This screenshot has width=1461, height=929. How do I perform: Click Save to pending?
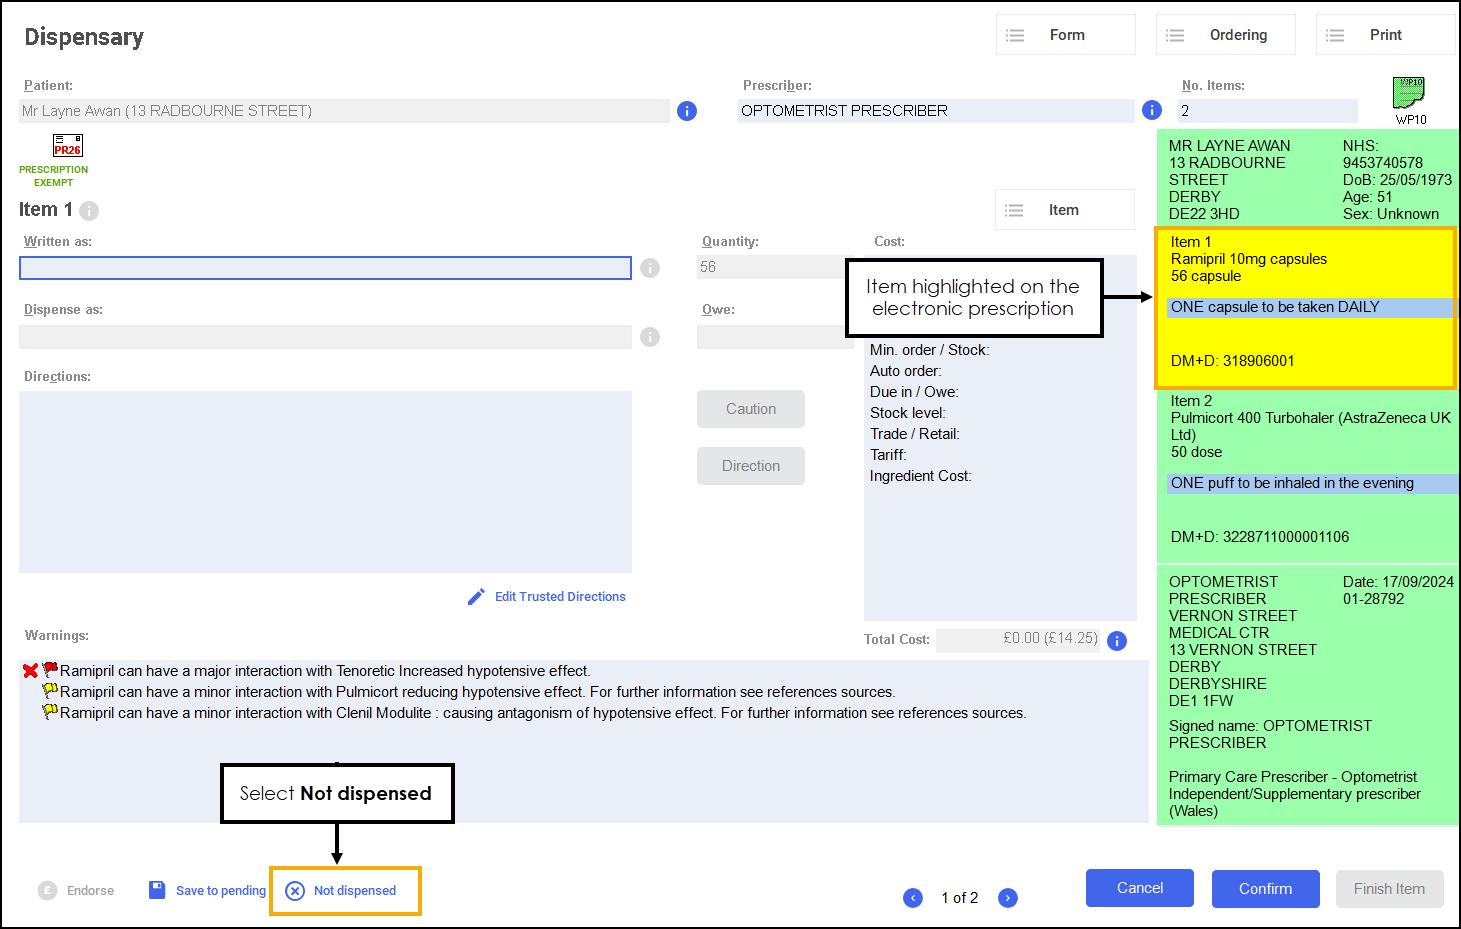(x=208, y=891)
